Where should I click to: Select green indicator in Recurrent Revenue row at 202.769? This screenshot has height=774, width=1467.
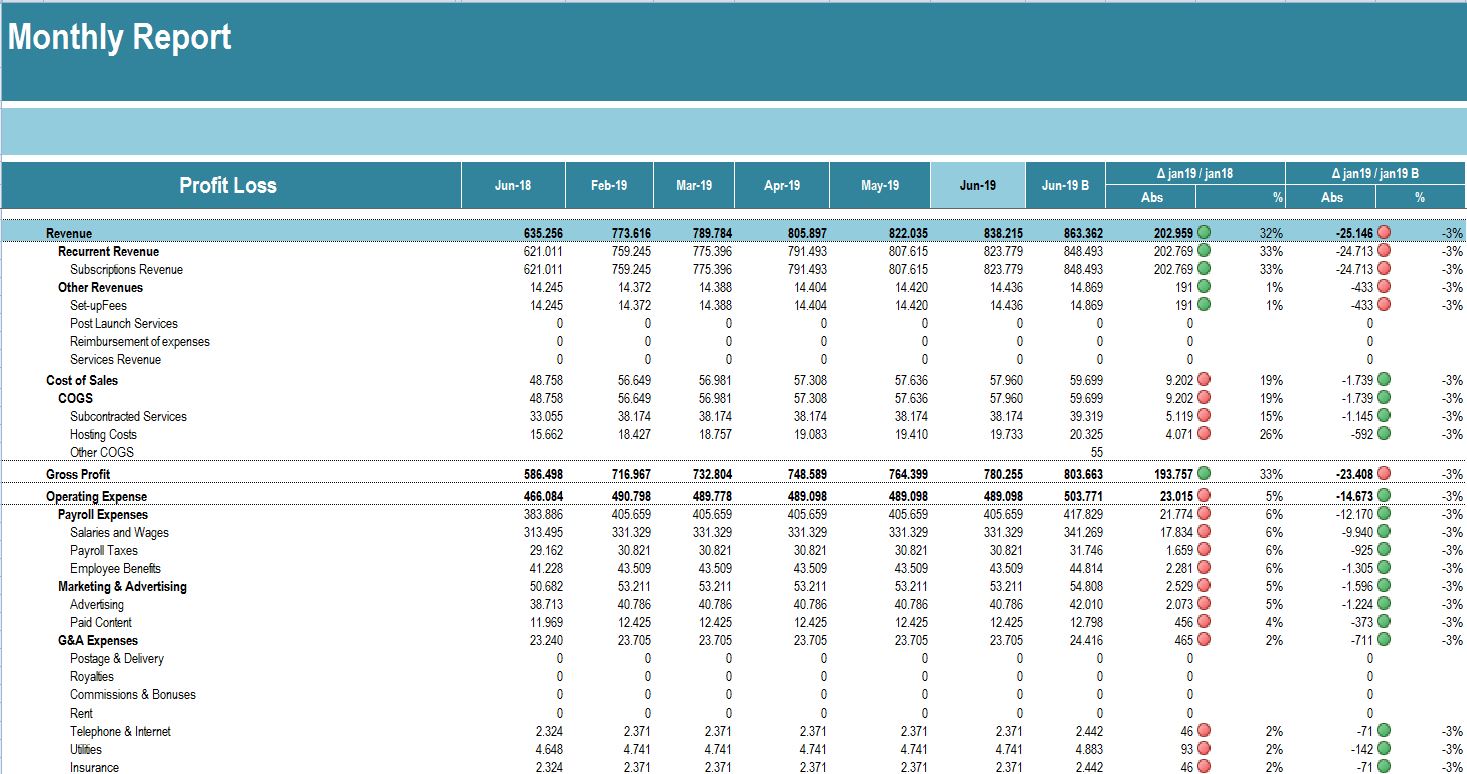tap(1204, 251)
